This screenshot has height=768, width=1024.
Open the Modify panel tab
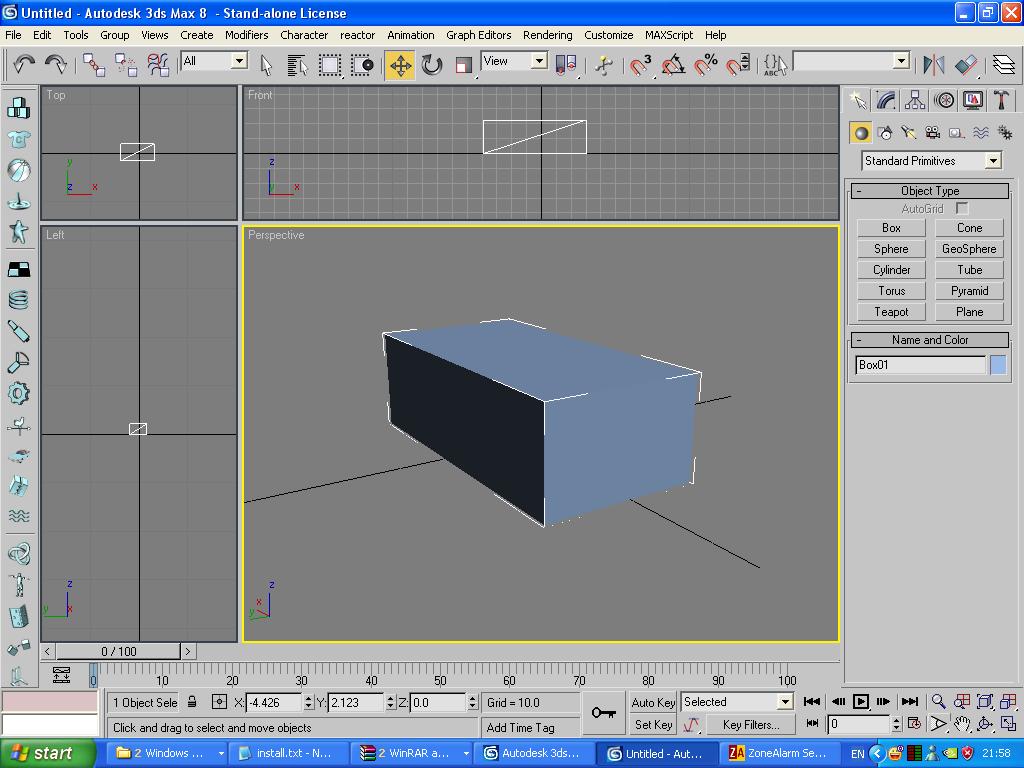[886, 100]
